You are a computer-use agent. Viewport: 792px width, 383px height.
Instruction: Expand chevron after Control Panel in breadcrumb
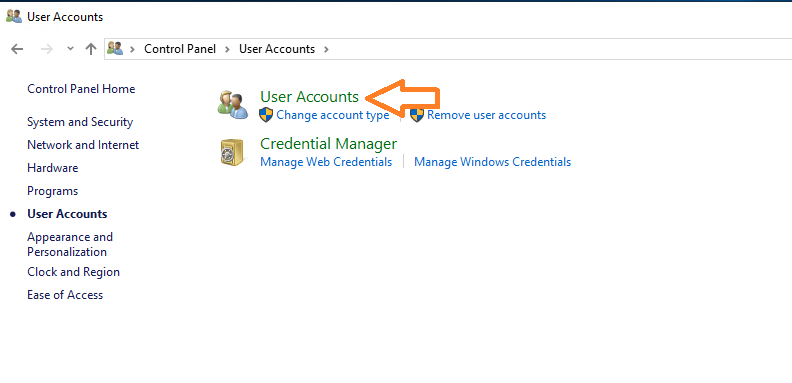coord(227,49)
